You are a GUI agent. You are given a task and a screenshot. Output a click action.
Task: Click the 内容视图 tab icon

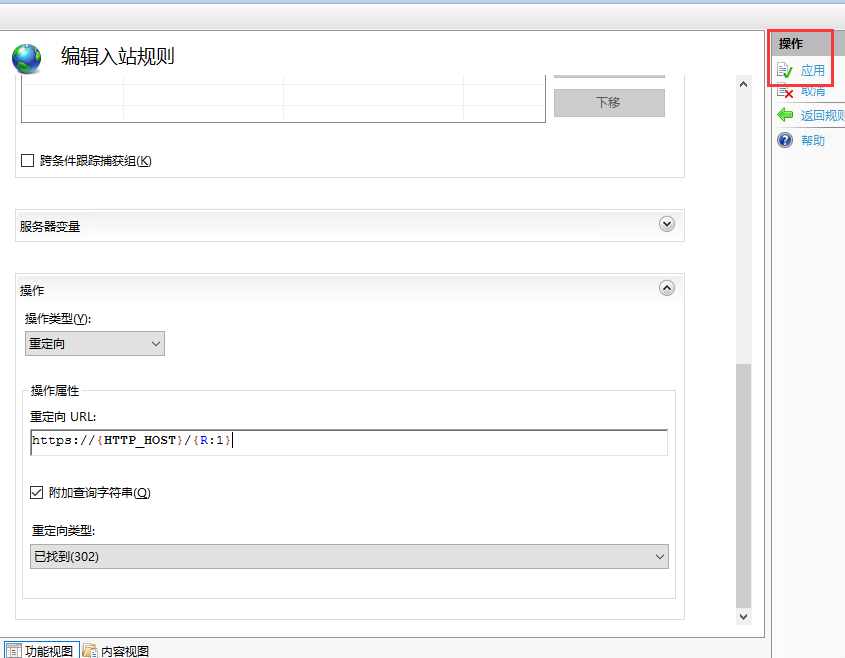pyautogui.click(x=89, y=650)
